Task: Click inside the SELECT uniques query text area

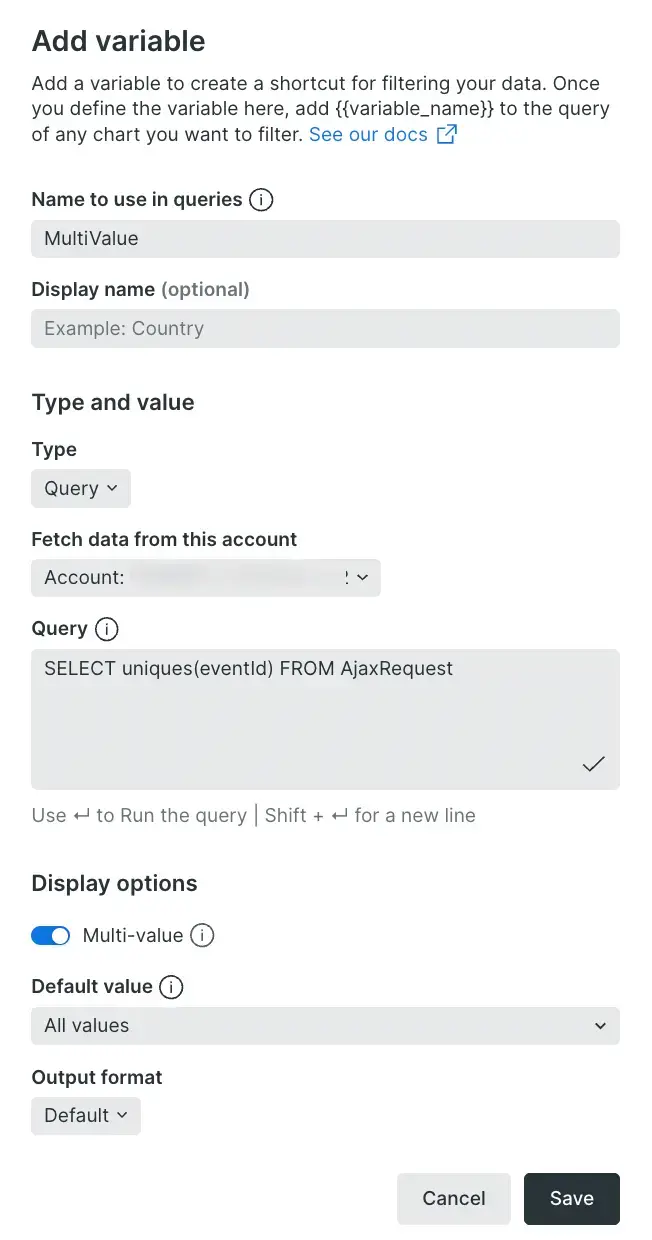Action: coord(326,719)
